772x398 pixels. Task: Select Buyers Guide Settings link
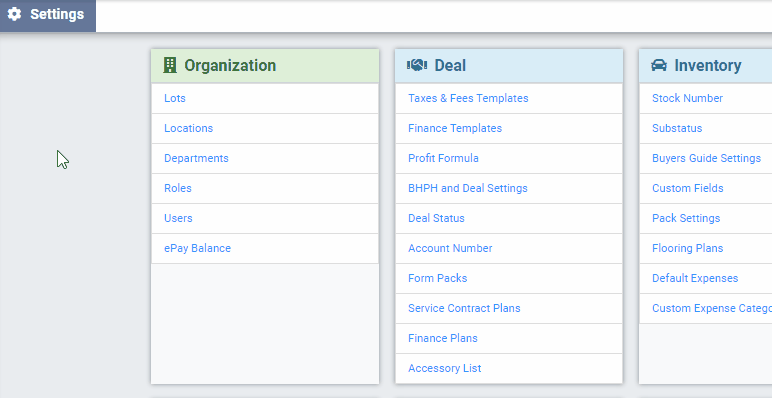[707, 158]
